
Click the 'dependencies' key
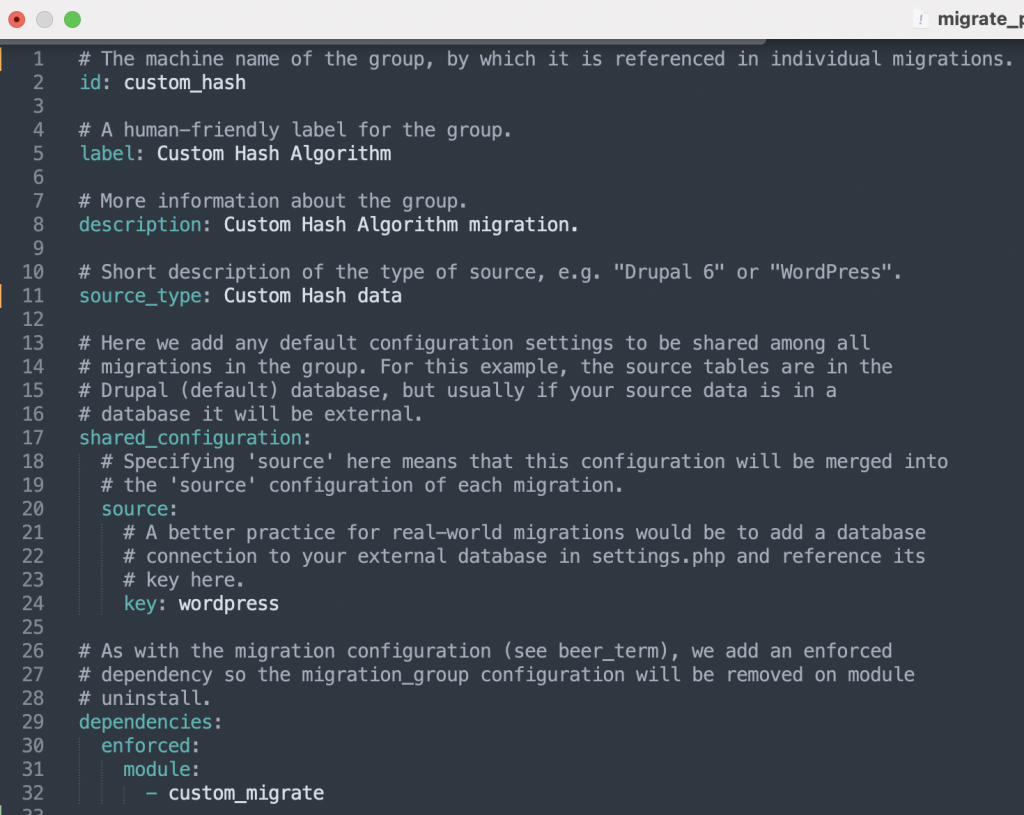146,721
